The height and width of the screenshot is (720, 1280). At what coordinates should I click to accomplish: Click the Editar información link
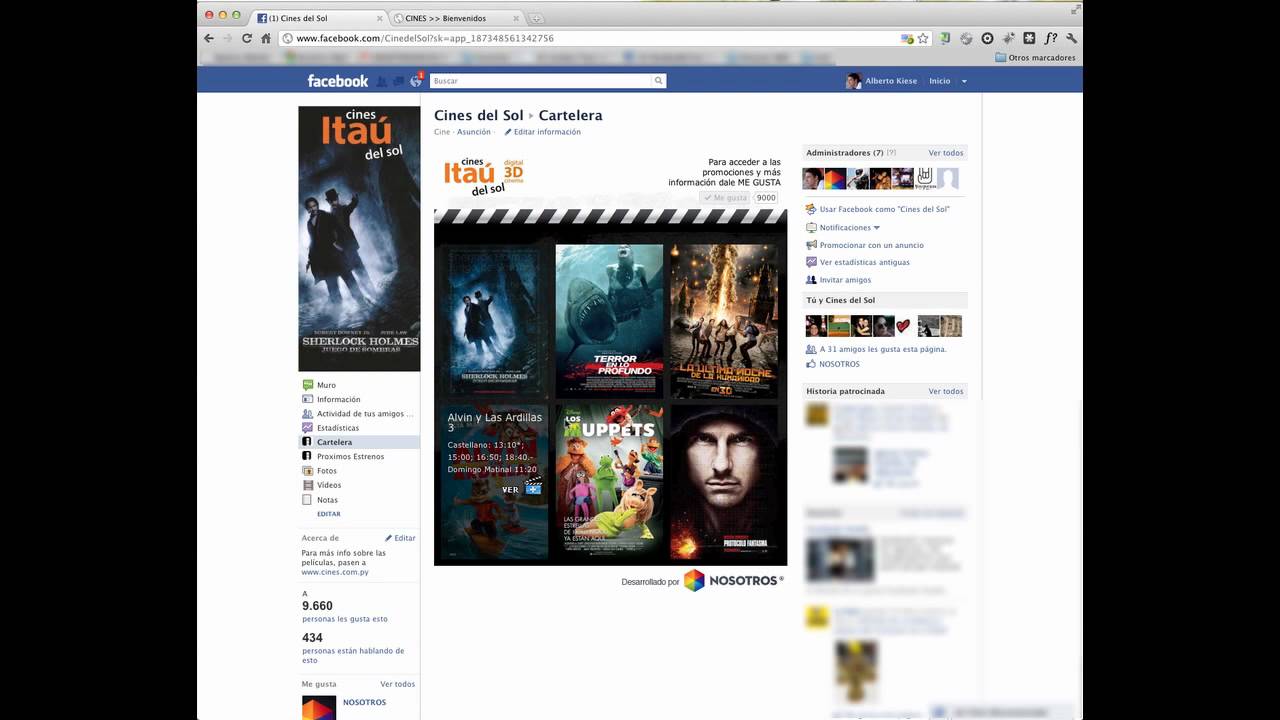tap(546, 132)
